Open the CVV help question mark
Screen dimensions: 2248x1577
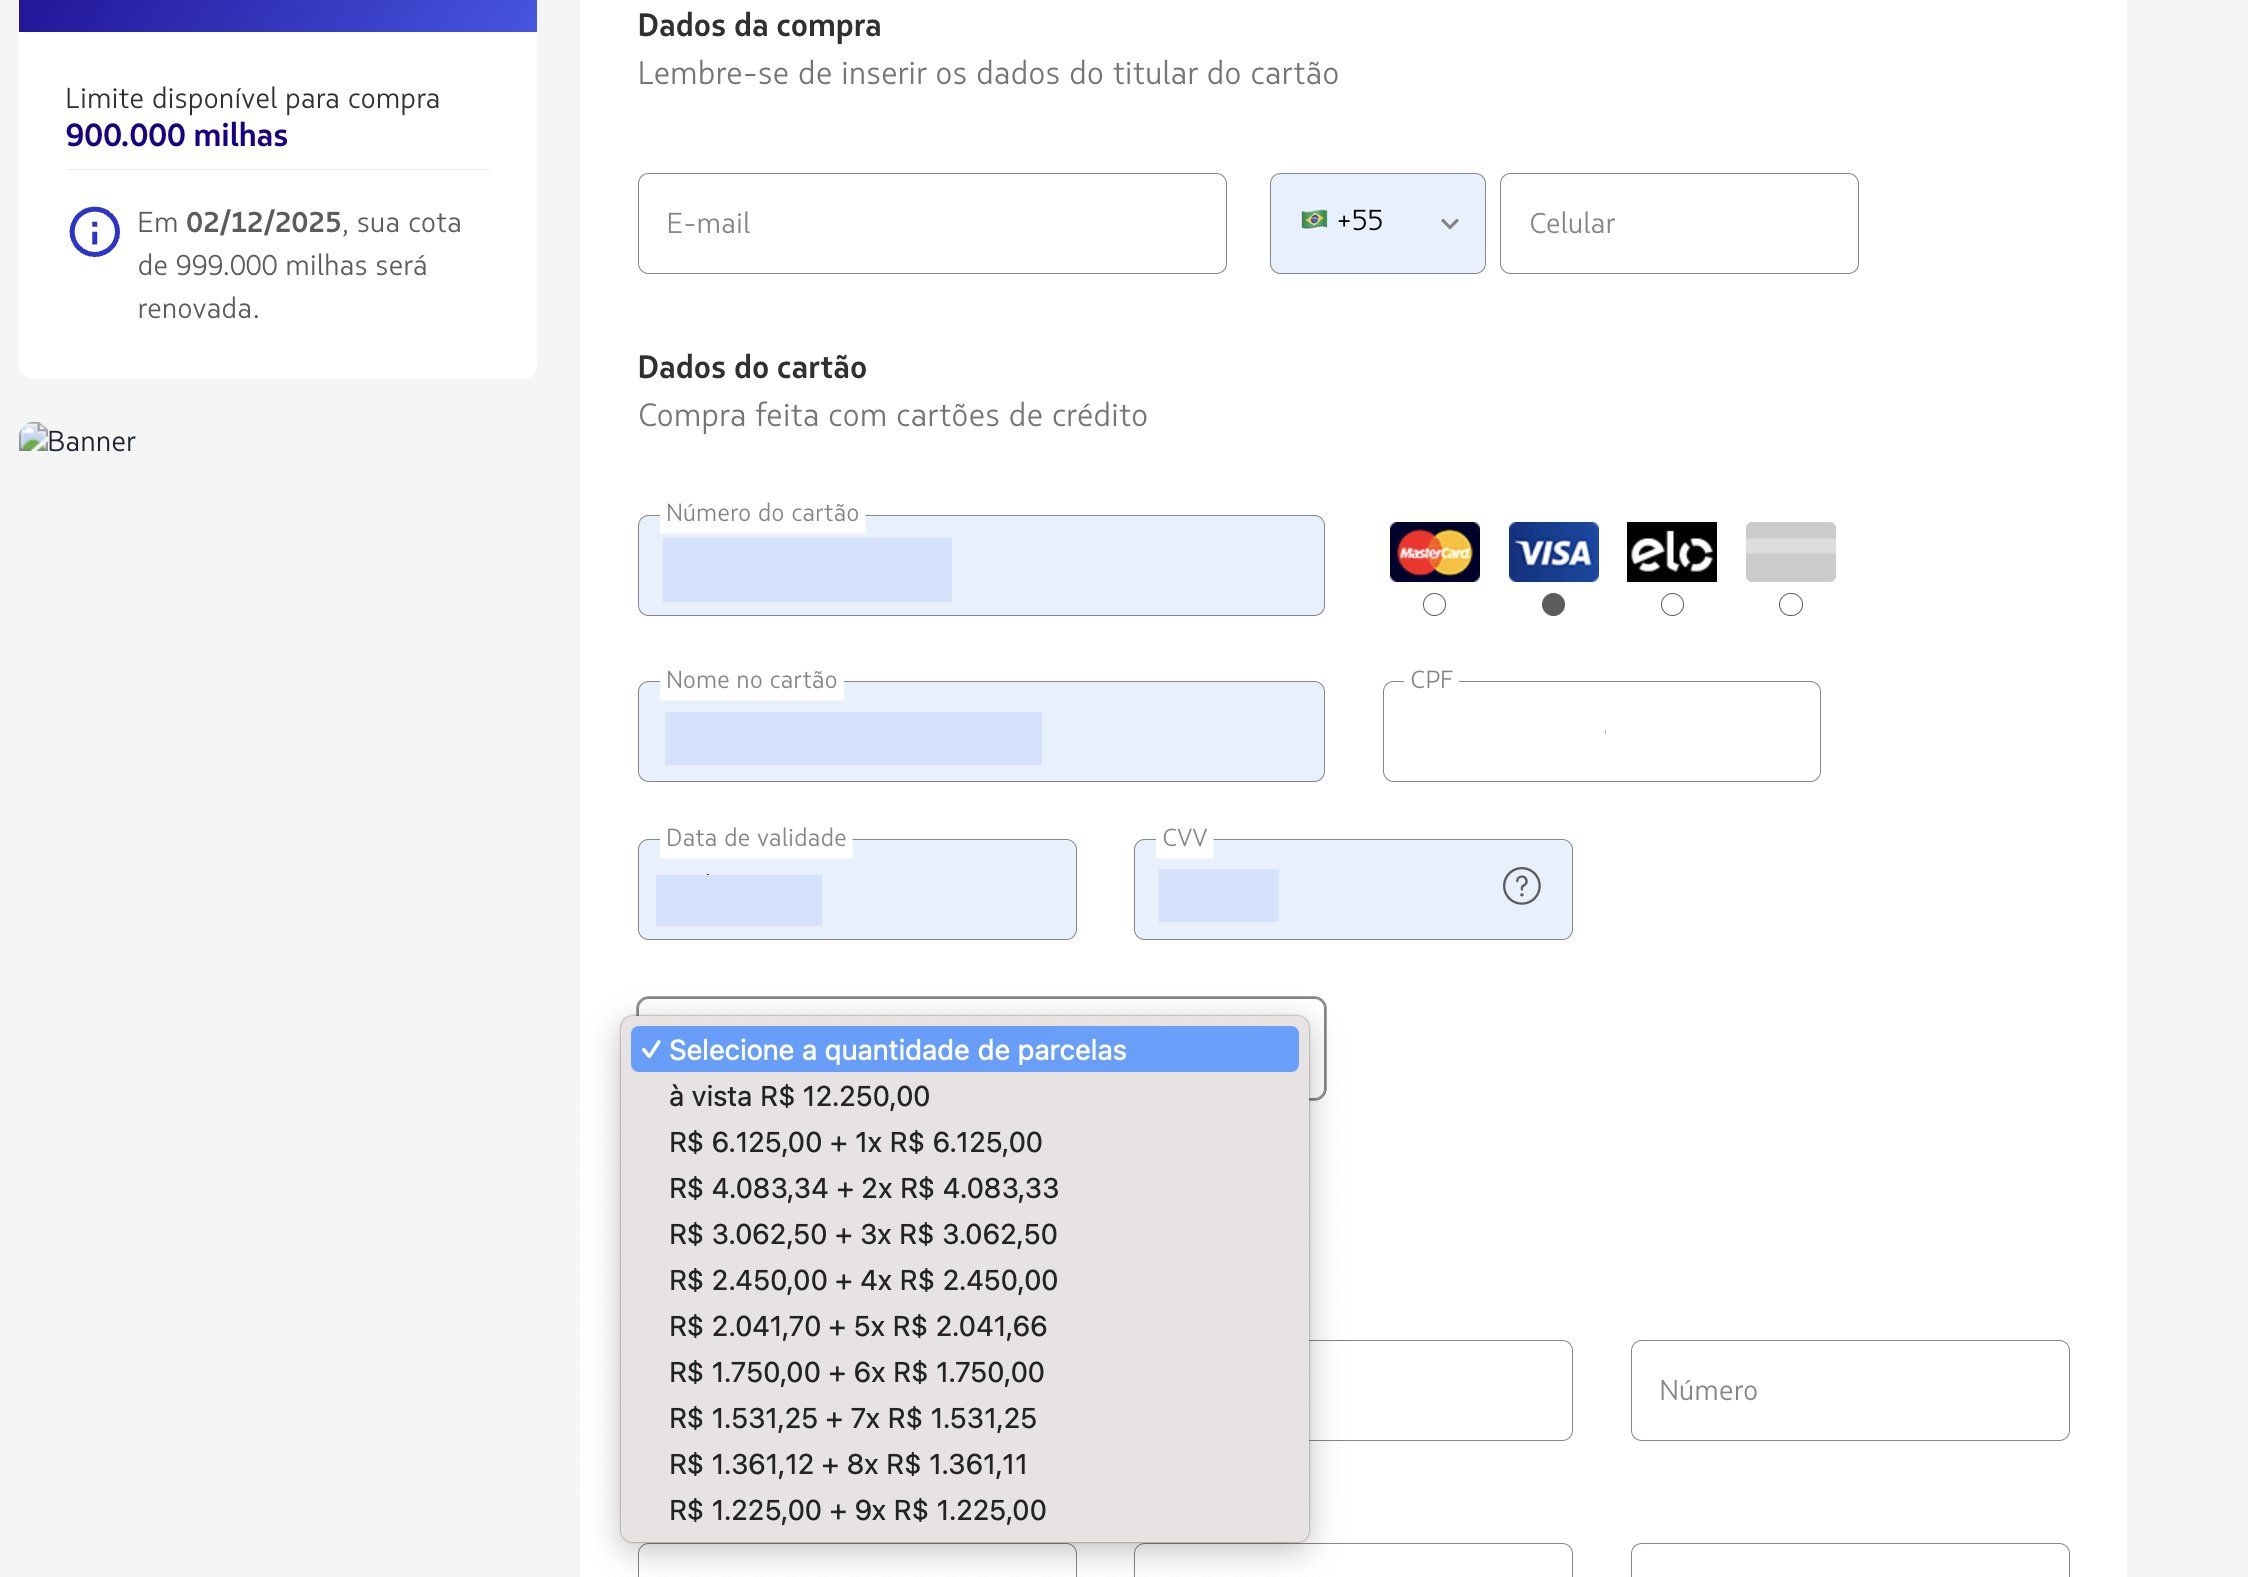1521,886
